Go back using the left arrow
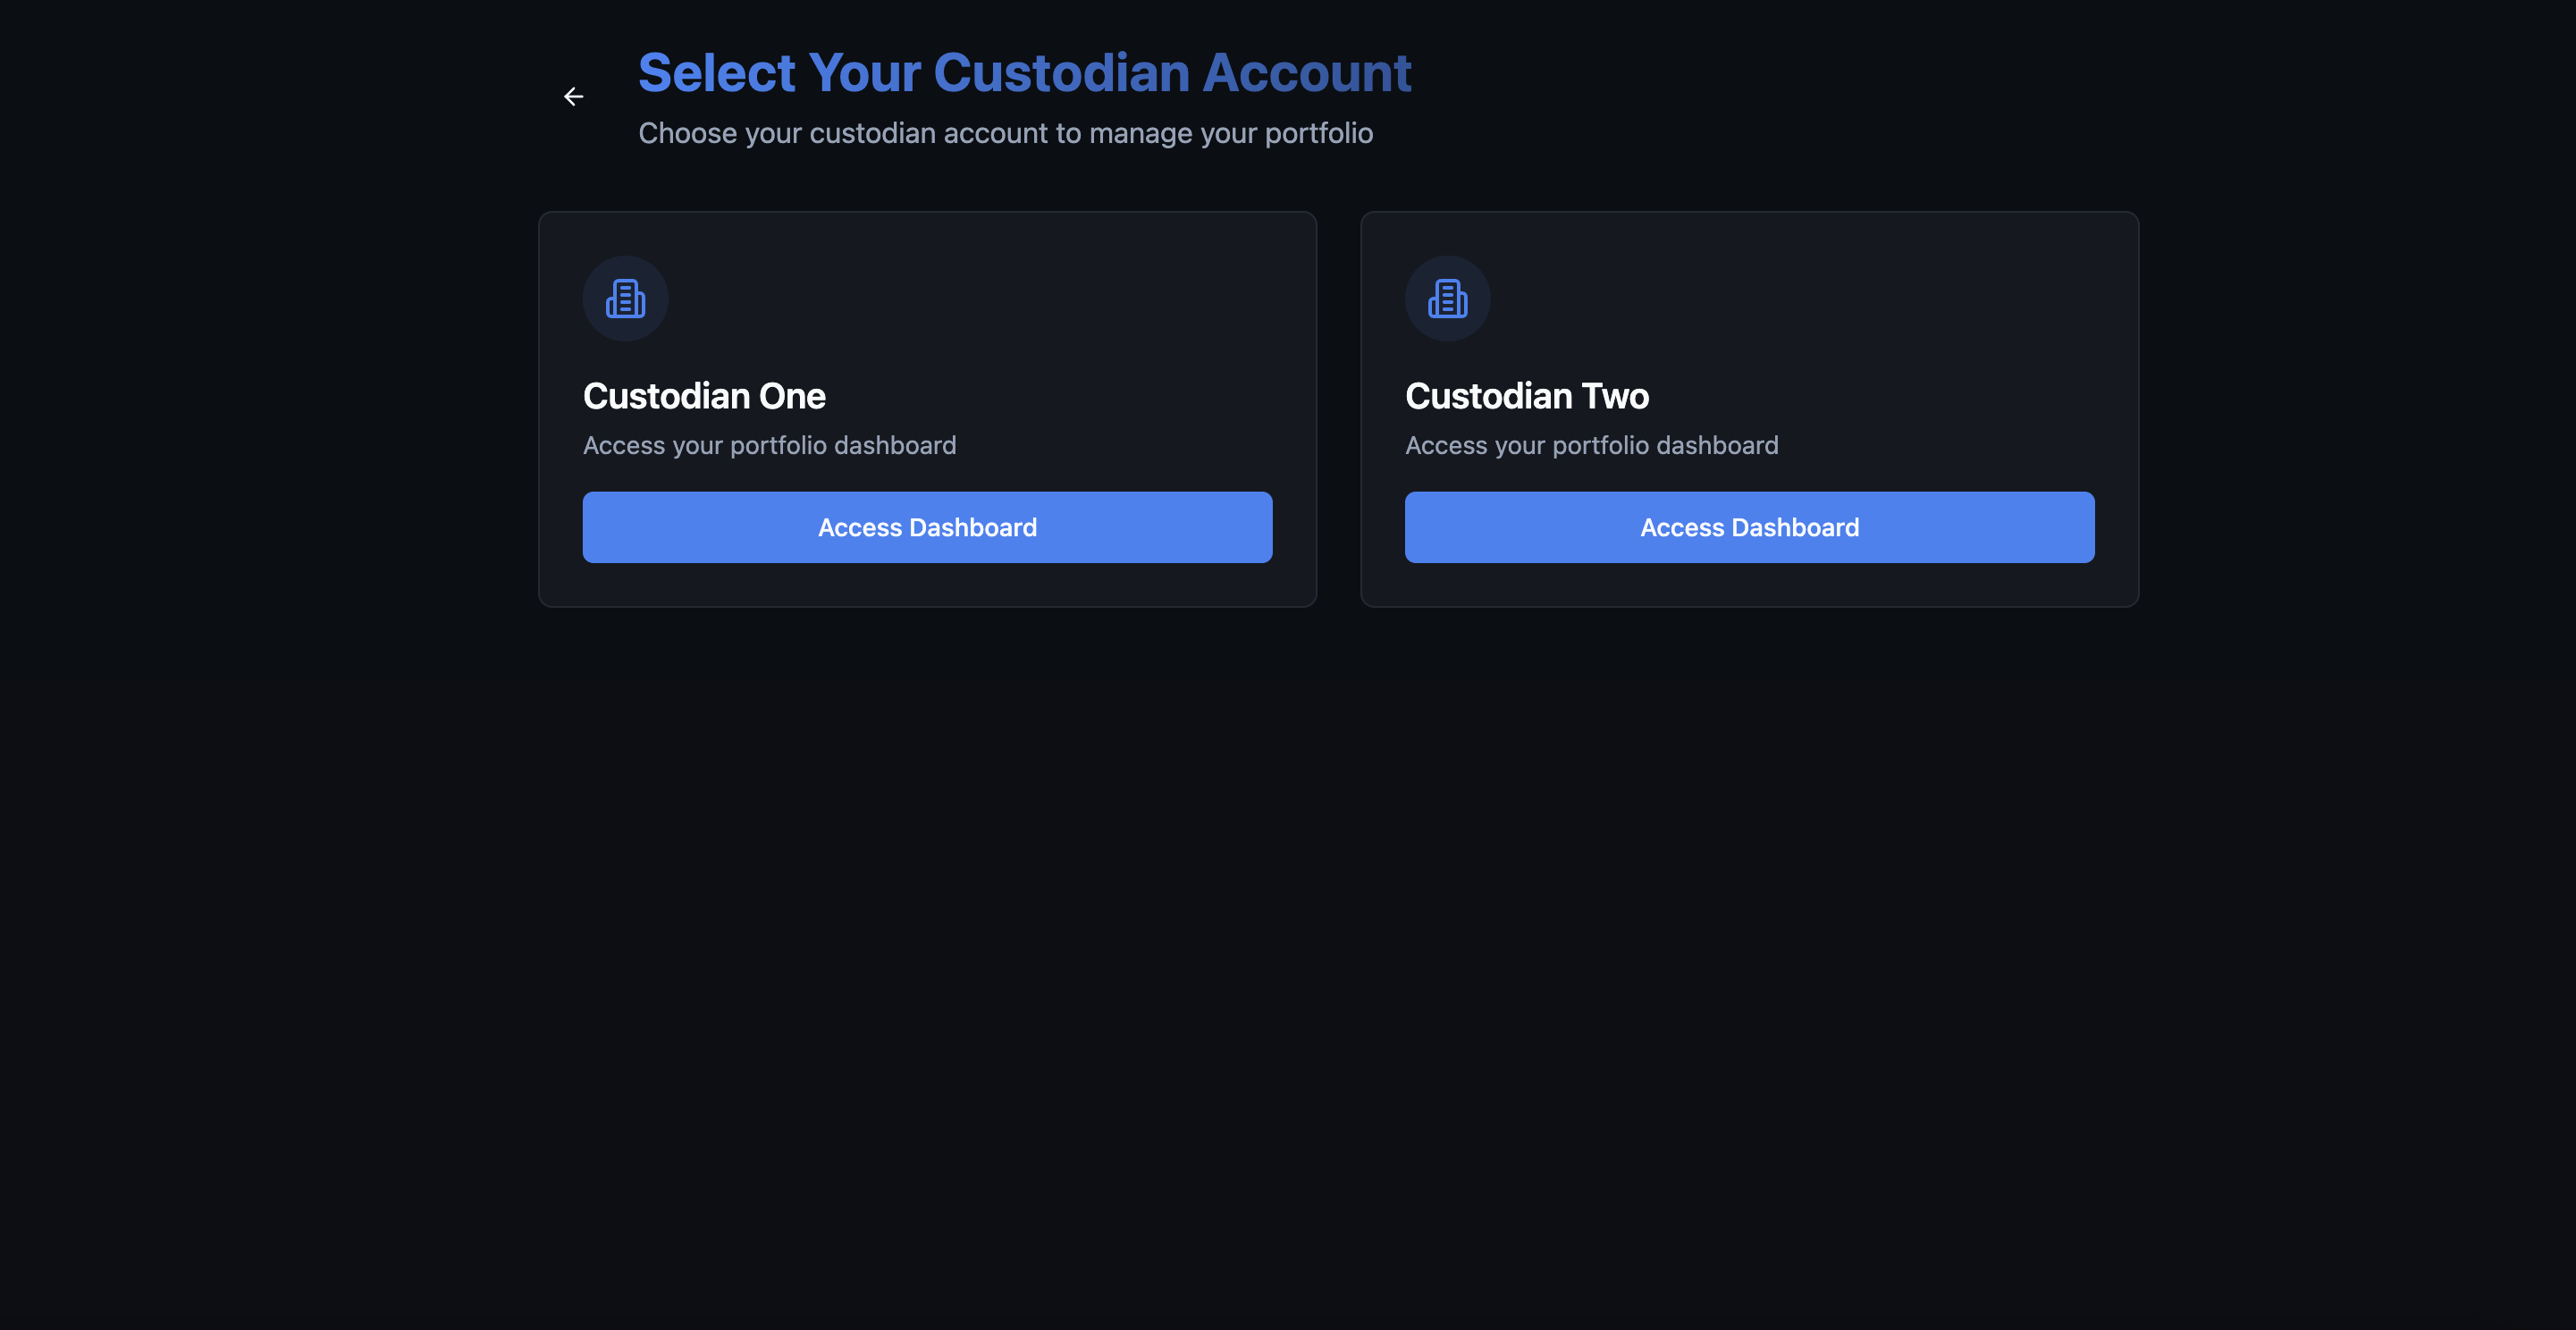Screen dimensions: 2576x1330 (x=573, y=97)
